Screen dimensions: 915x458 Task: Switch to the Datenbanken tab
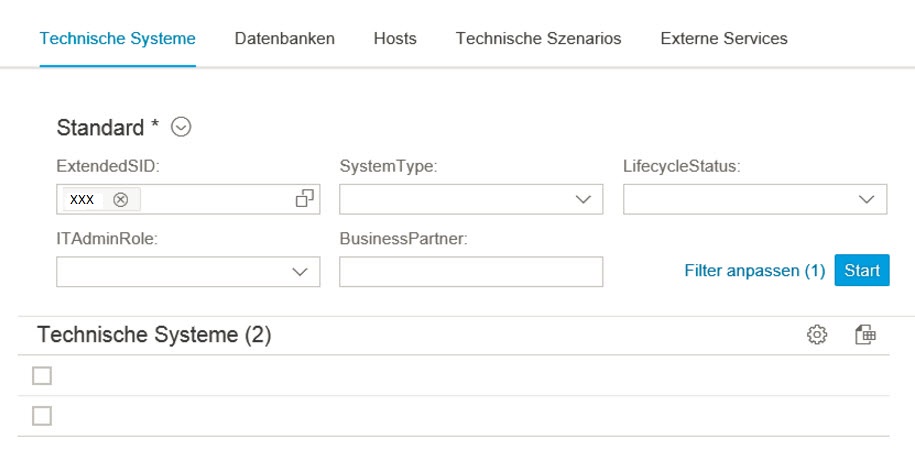(x=285, y=39)
